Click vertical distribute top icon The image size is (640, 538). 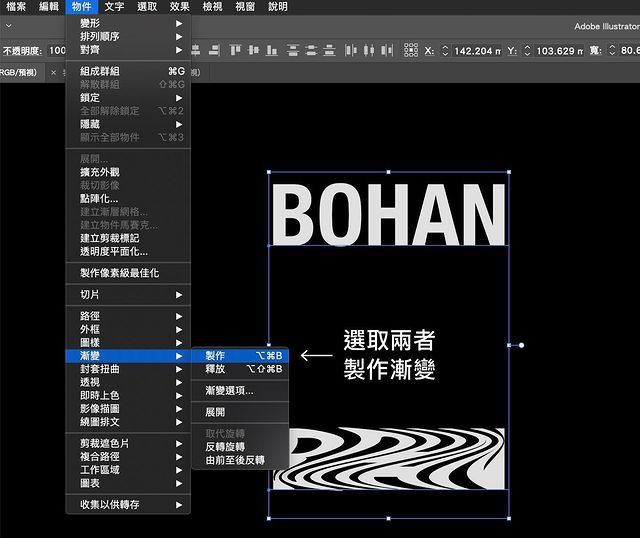tap(293, 50)
